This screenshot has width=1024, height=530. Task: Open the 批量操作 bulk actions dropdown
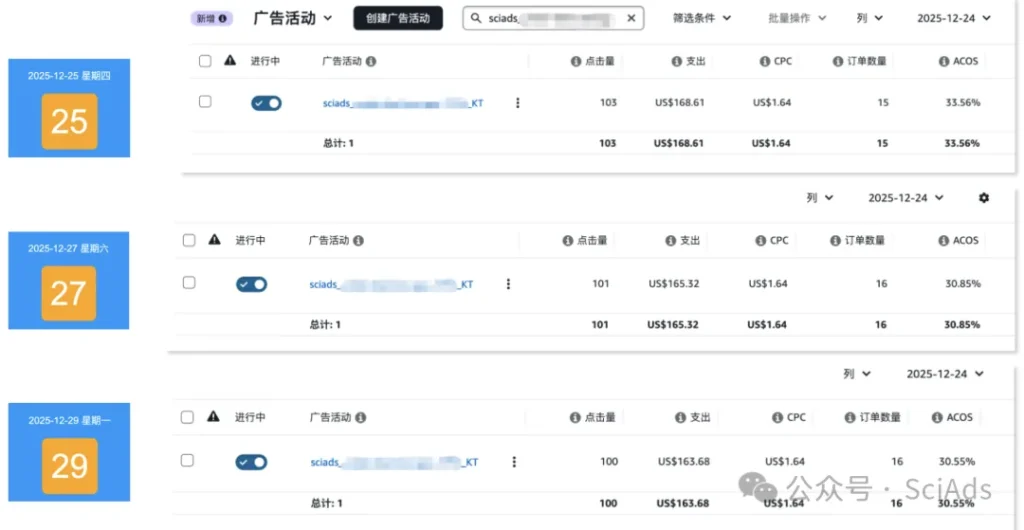[796, 18]
